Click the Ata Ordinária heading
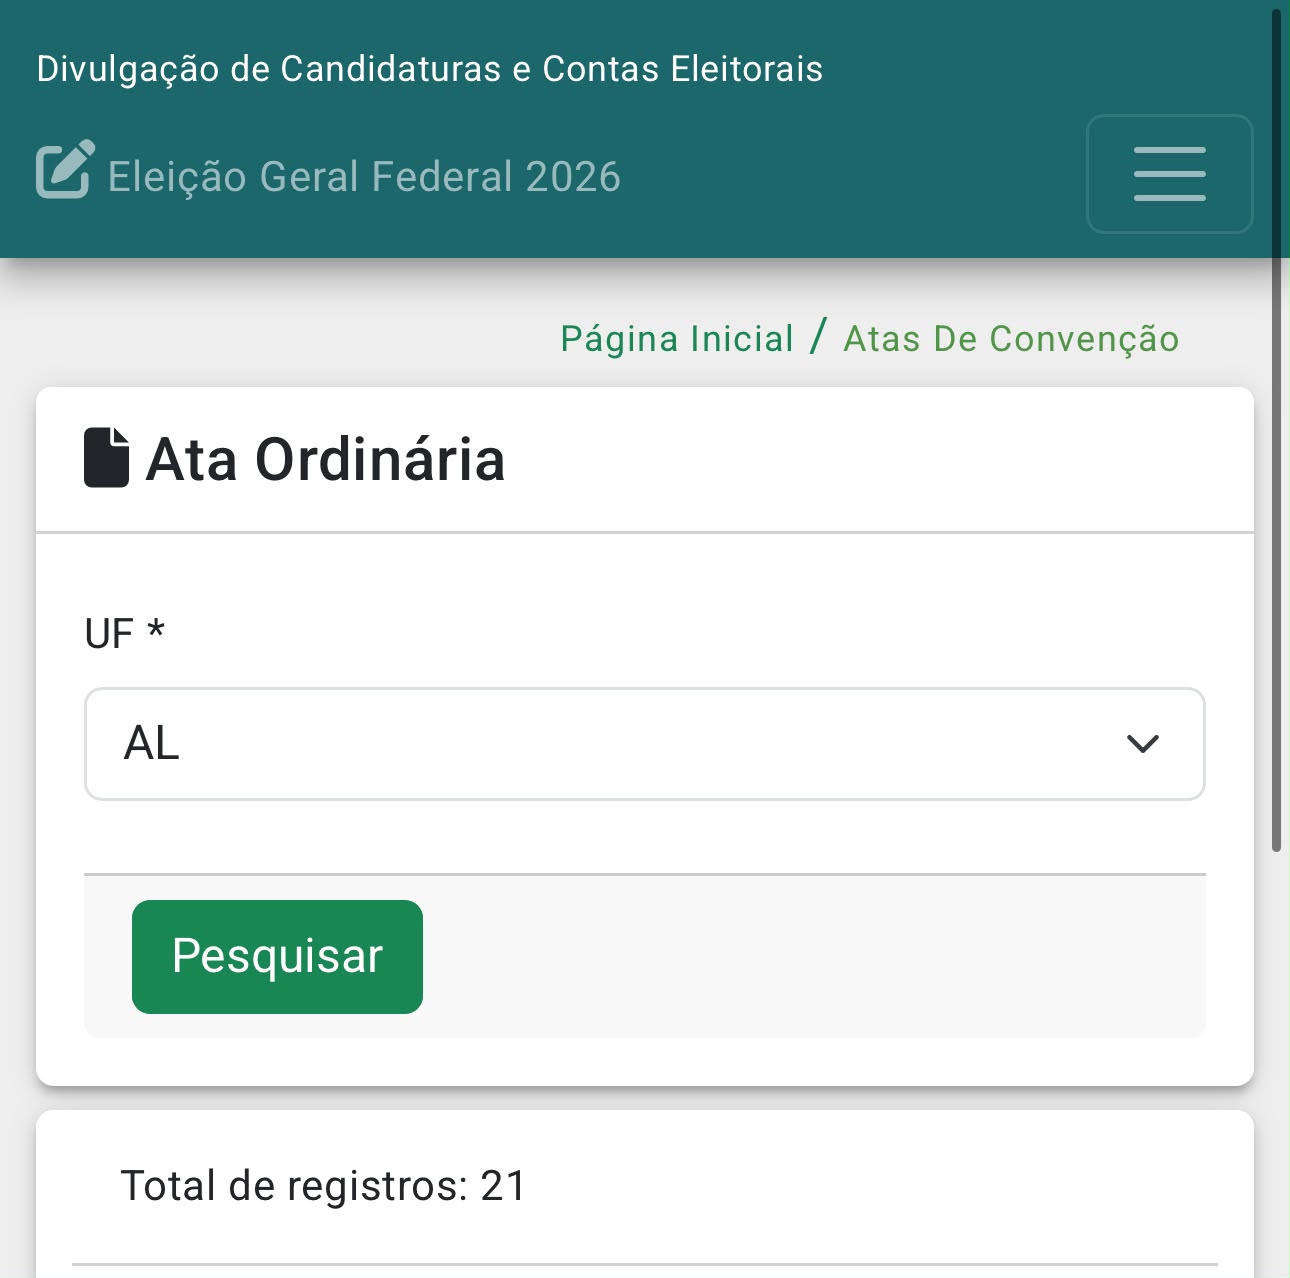1290x1278 pixels. pyautogui.click(x=325, y=459)
